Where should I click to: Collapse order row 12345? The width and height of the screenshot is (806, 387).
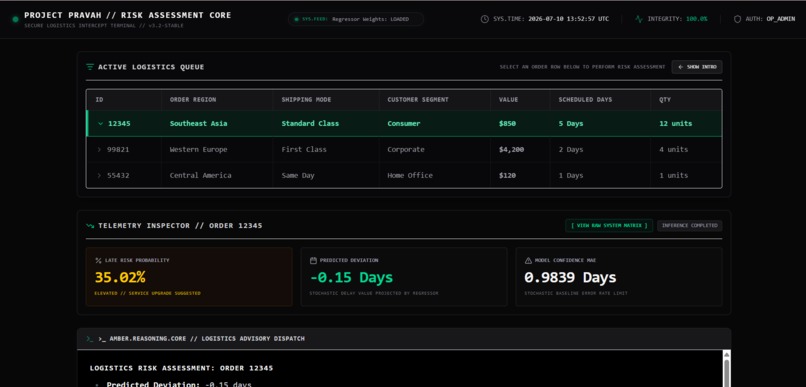pyautogui.click(x=100, y=123)
